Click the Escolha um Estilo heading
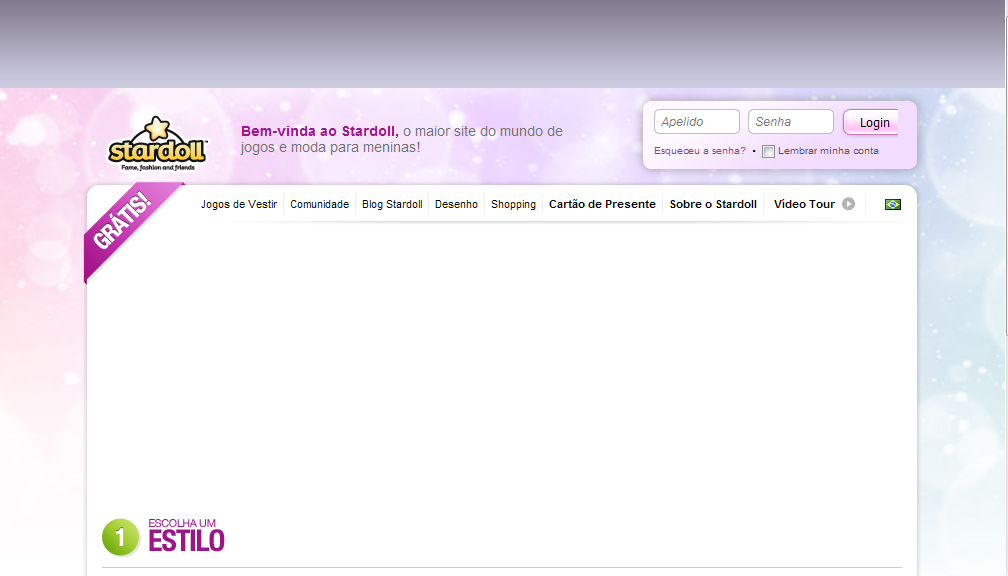 click(186, 536)
